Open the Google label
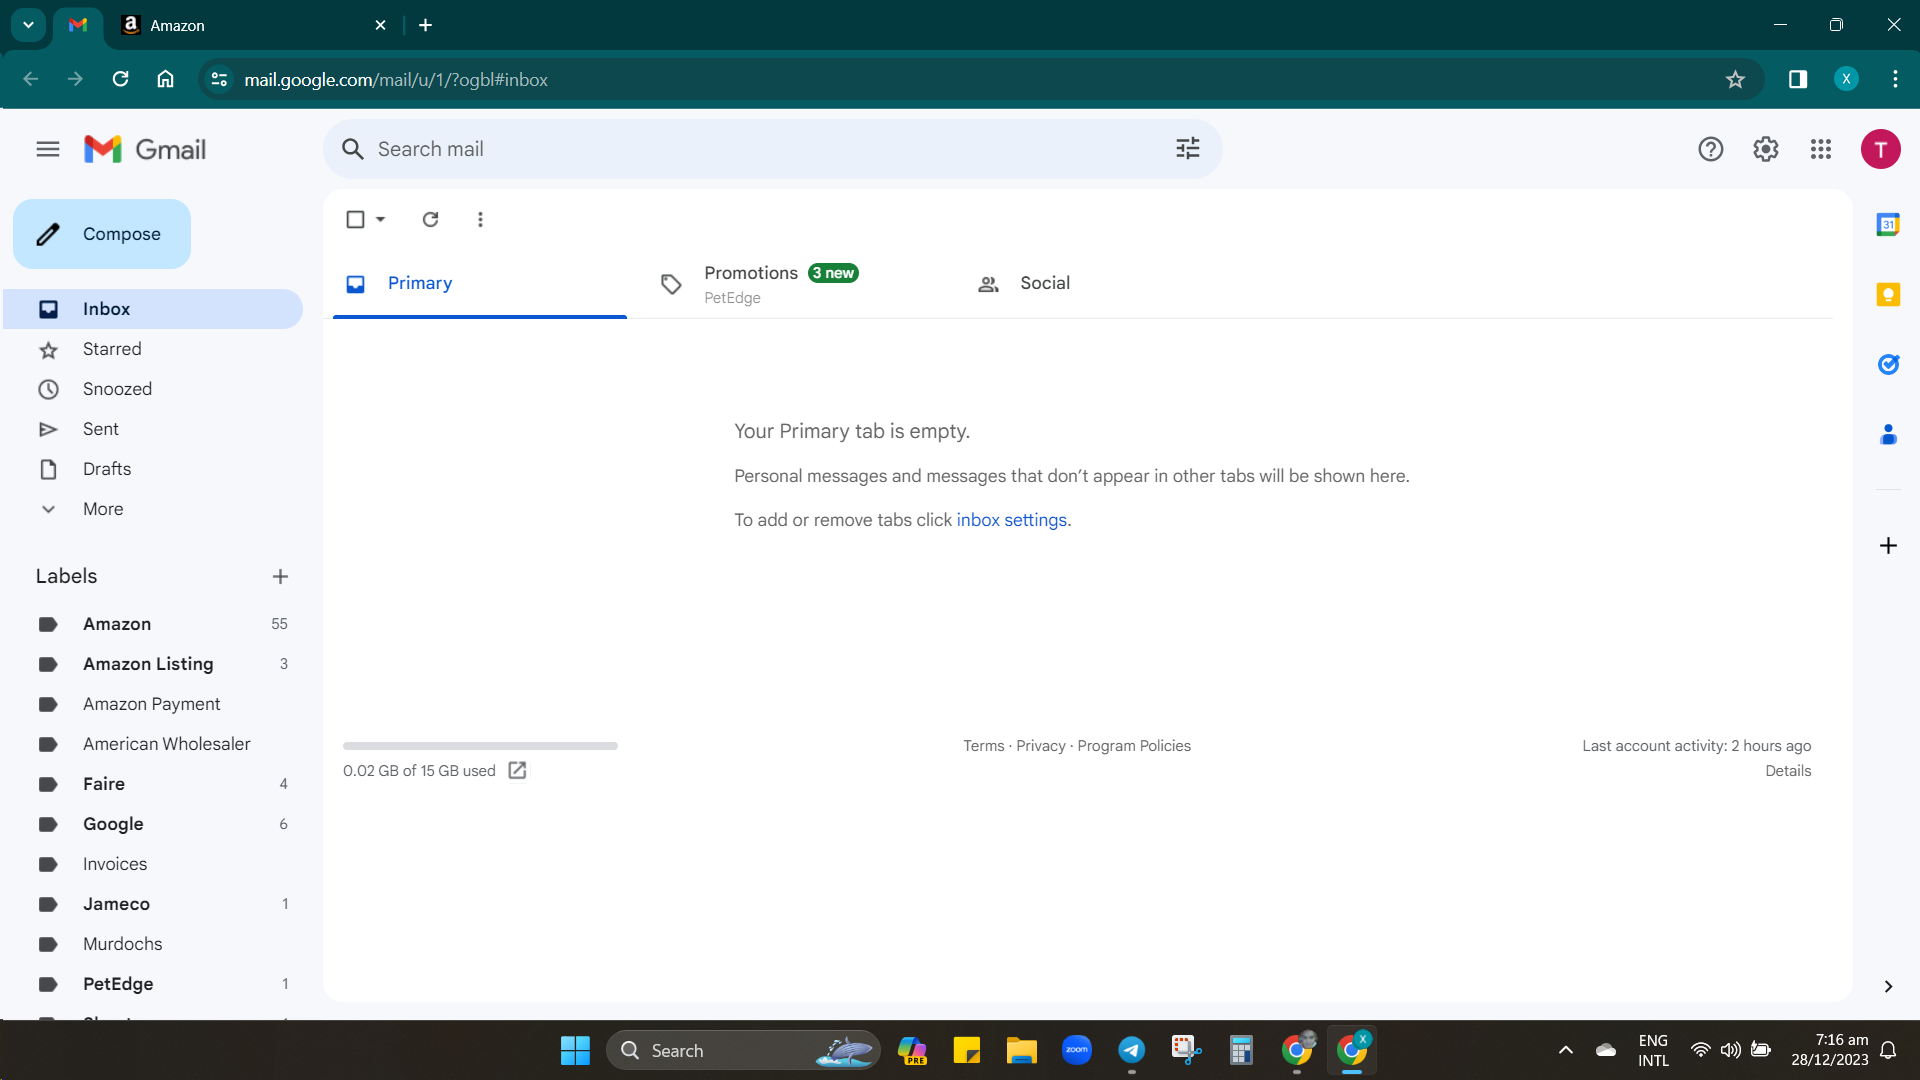1920x1080 pixels. pyautogui.click(x=153, y=824)
